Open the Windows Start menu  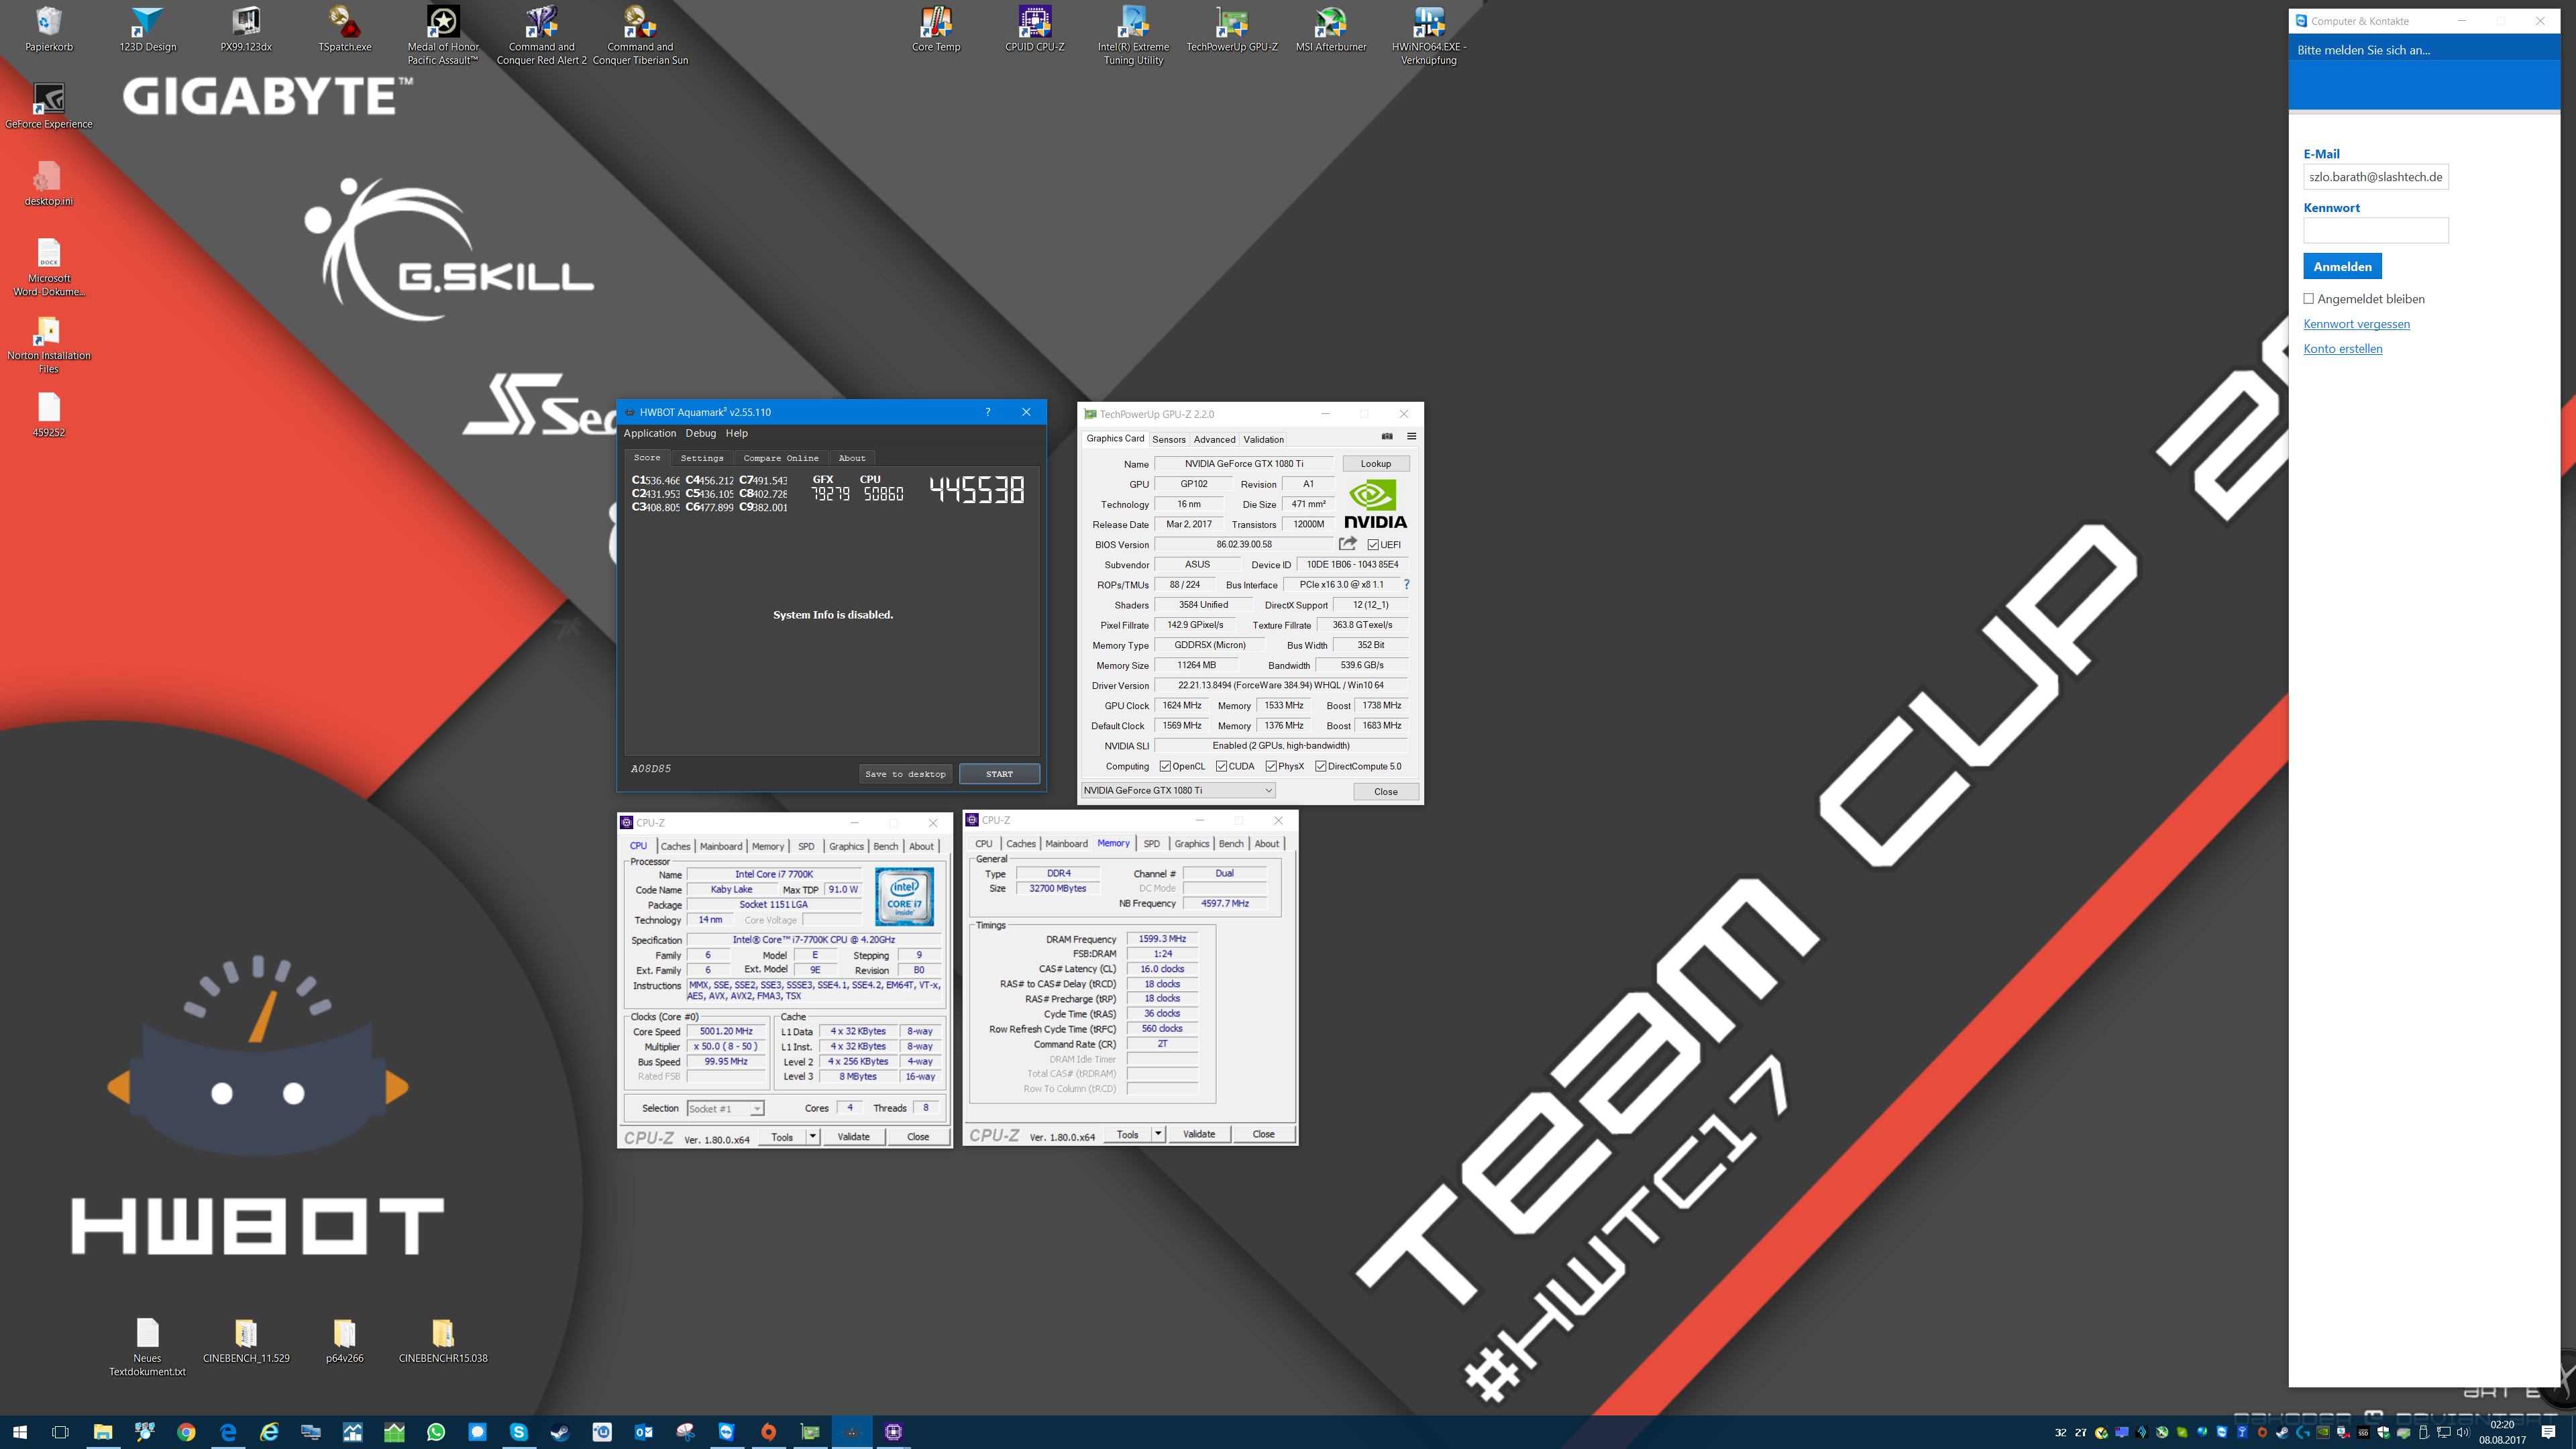click(20, 1431)
